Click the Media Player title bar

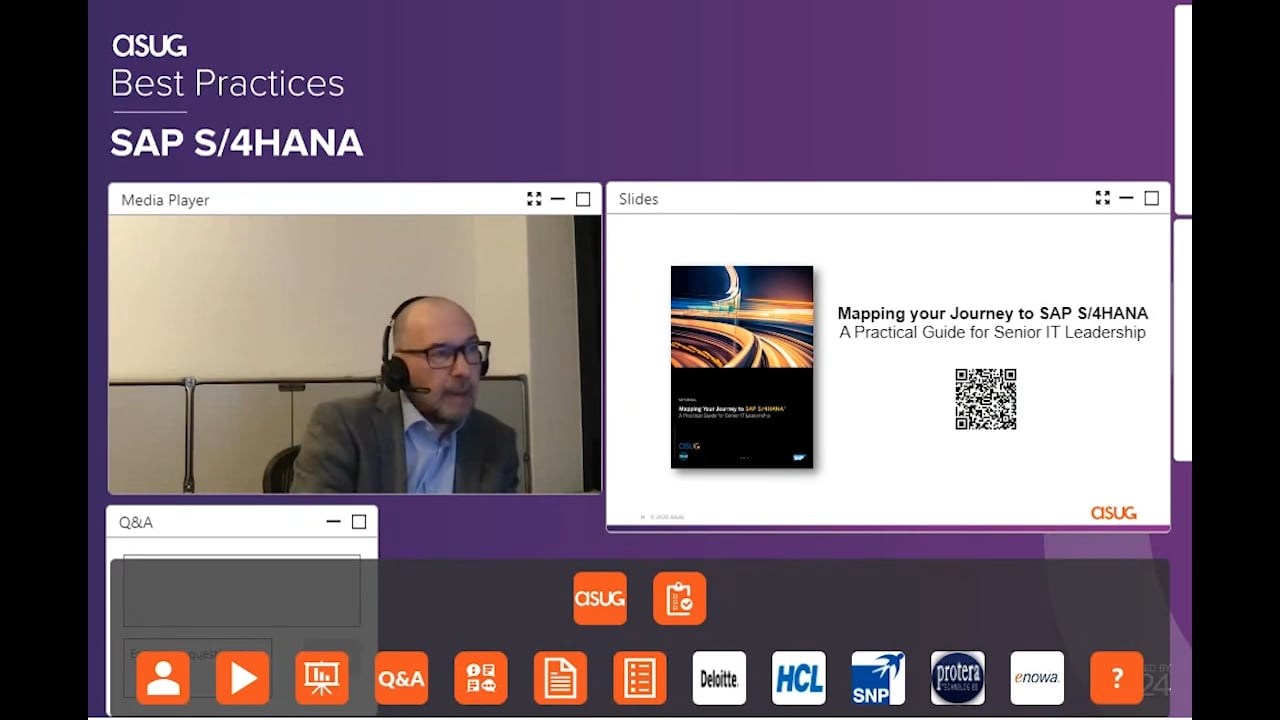355,199
